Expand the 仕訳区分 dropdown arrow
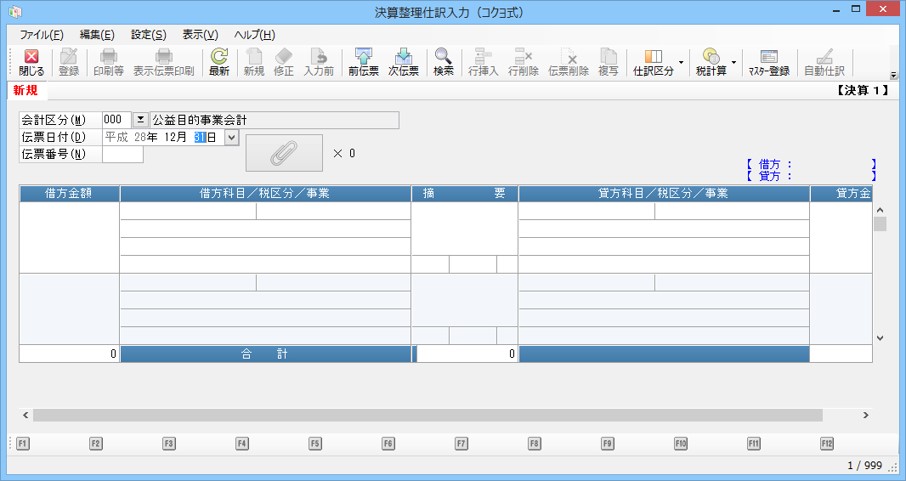This screenshot has width=906, height=481. pos(681,62)
